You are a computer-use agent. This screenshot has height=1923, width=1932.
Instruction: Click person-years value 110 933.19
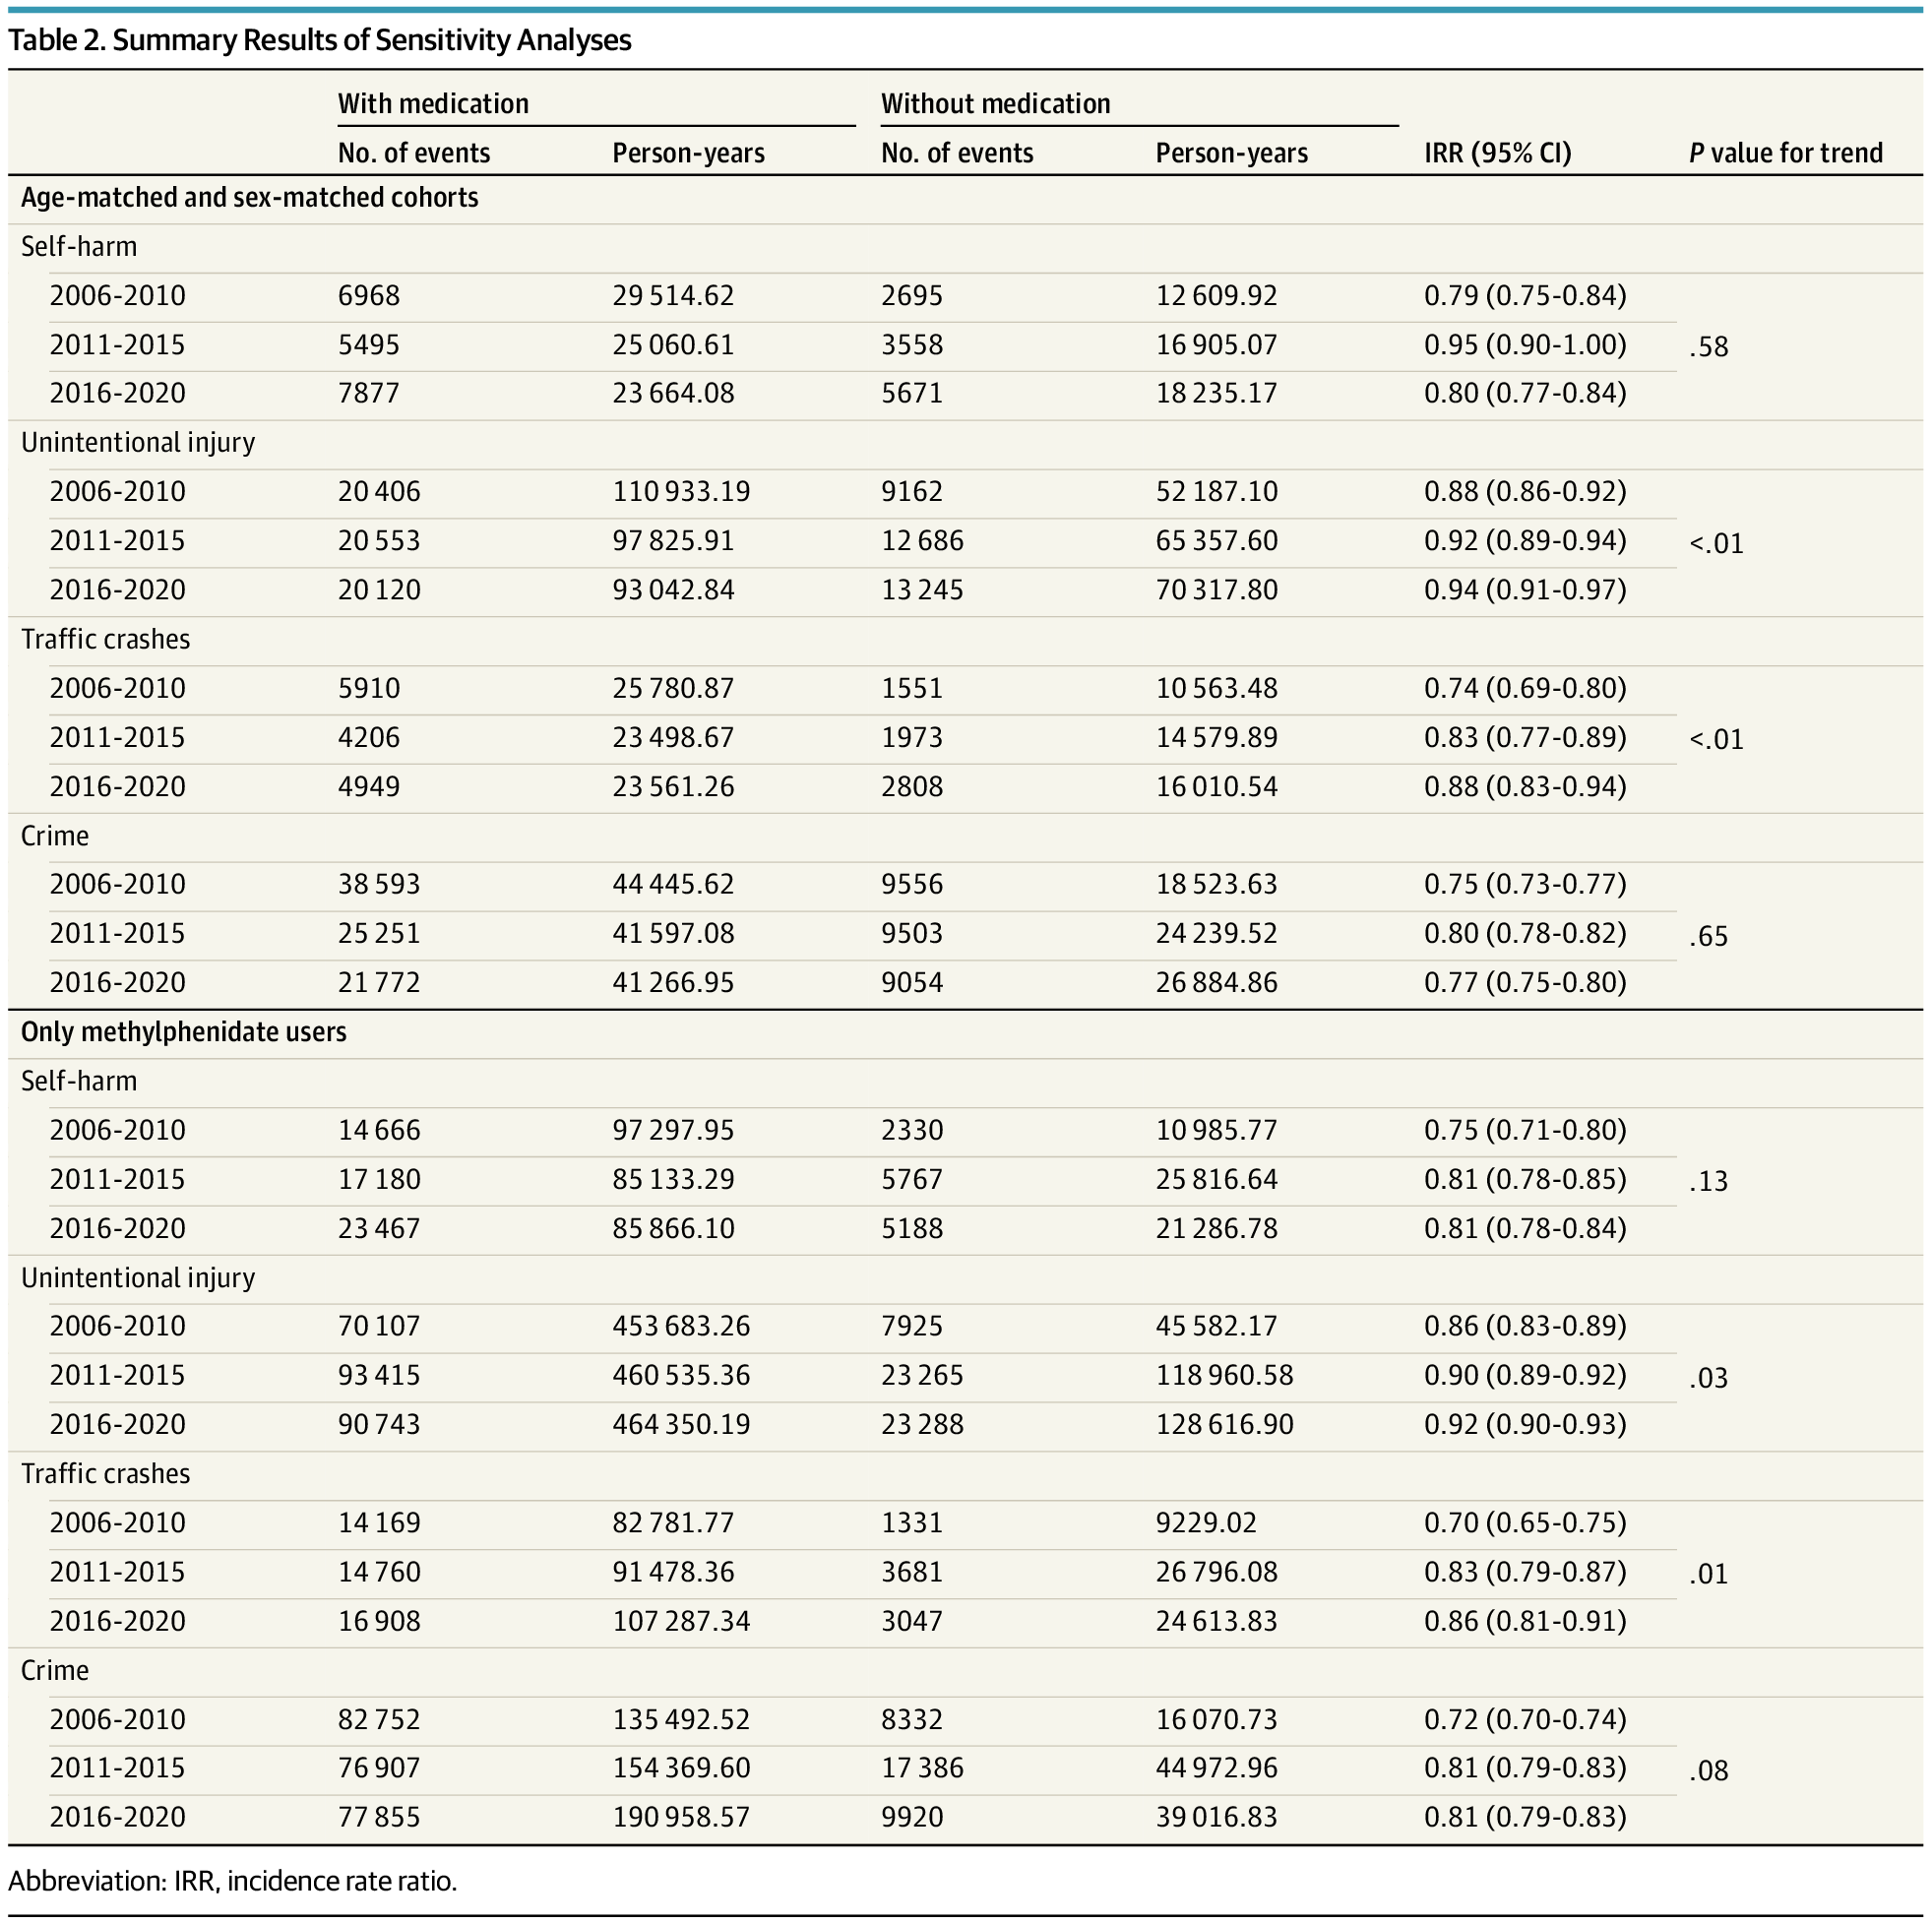point(681,492)
